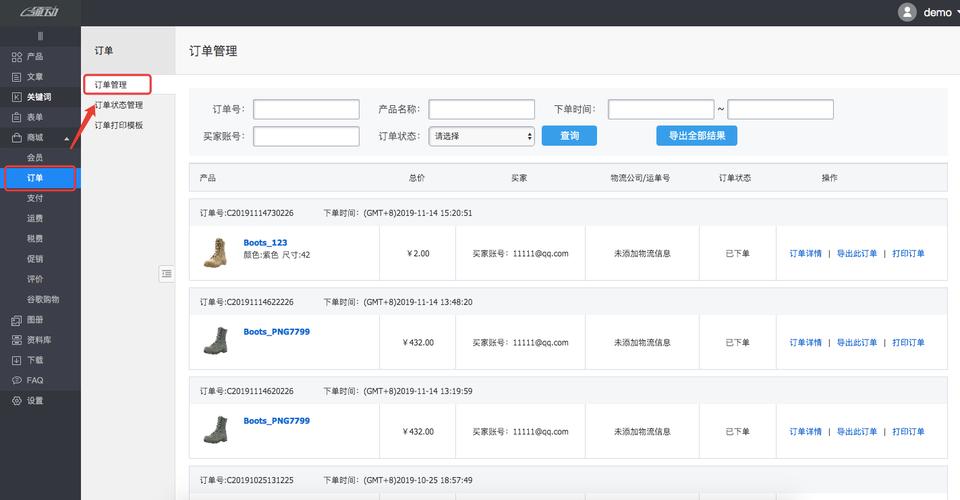This screenshot has width=960, height=500.
Task: Open the 设置 gear icon
Action: click(17, 401)
